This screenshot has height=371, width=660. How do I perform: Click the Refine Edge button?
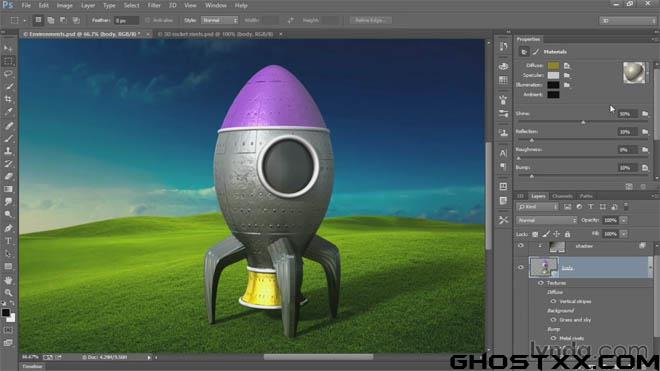pyautogui.click(x=369, y=20)
